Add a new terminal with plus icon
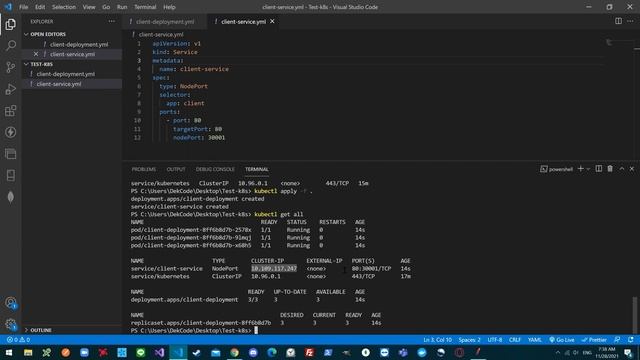The height and width of the screenshot is (360, 640). pos(580,169)
